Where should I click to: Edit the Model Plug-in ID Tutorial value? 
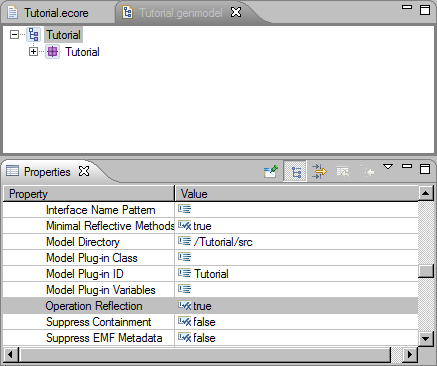point(211,274)
